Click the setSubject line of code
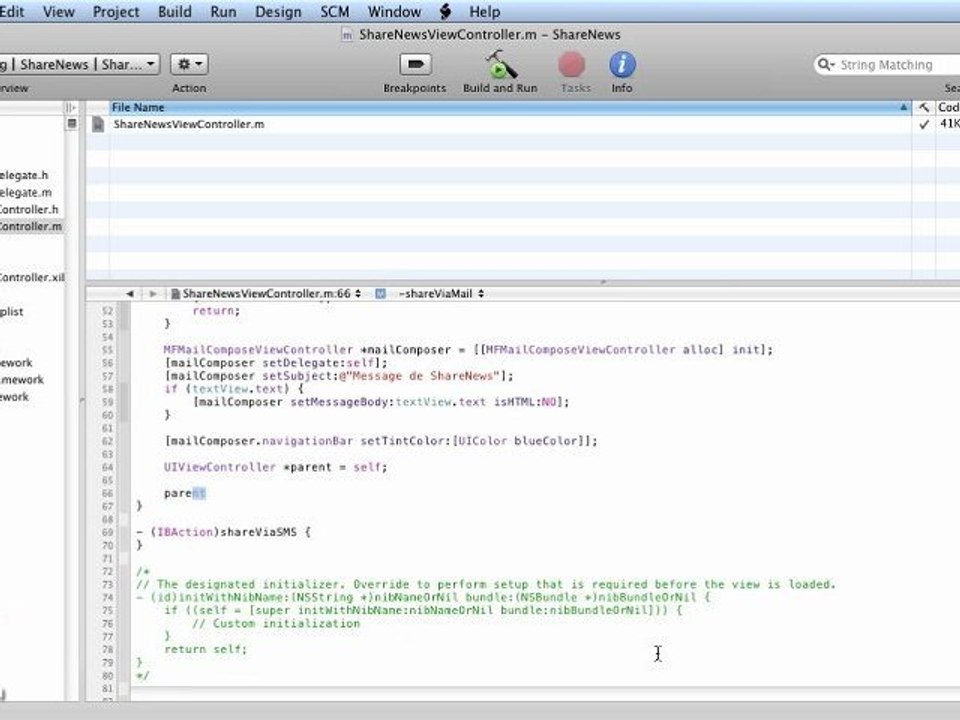The width and height of the screenshot is (960, 720). [x=339, y=376]
